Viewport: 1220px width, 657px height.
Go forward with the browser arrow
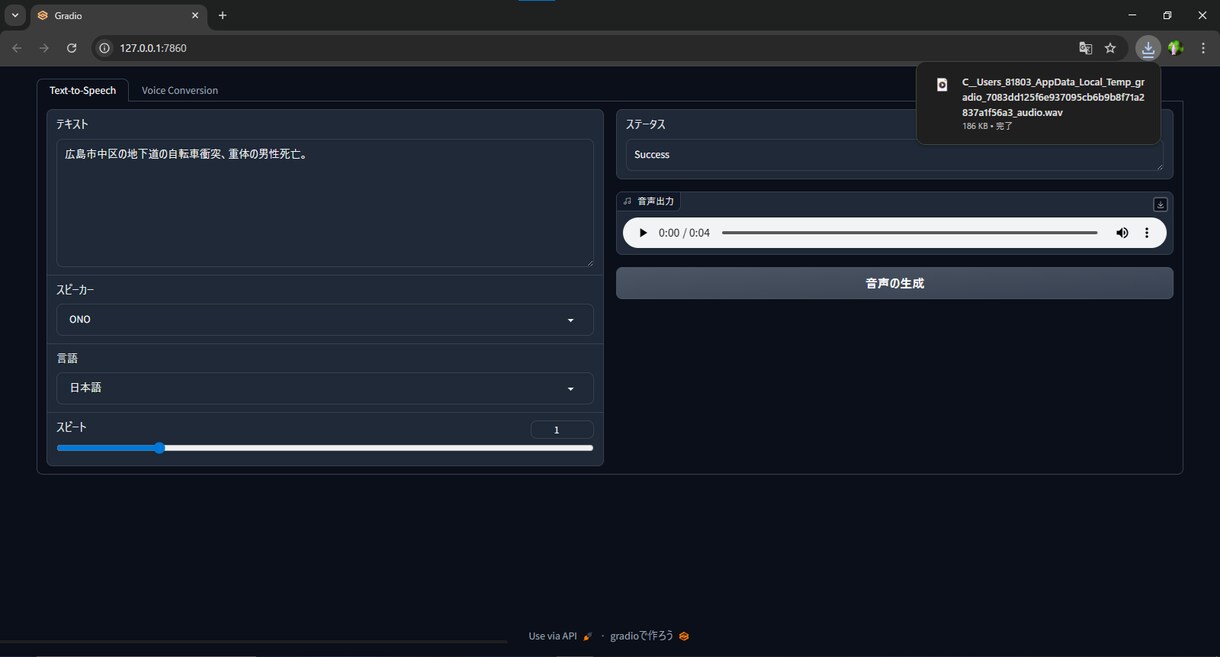(44, 48)
